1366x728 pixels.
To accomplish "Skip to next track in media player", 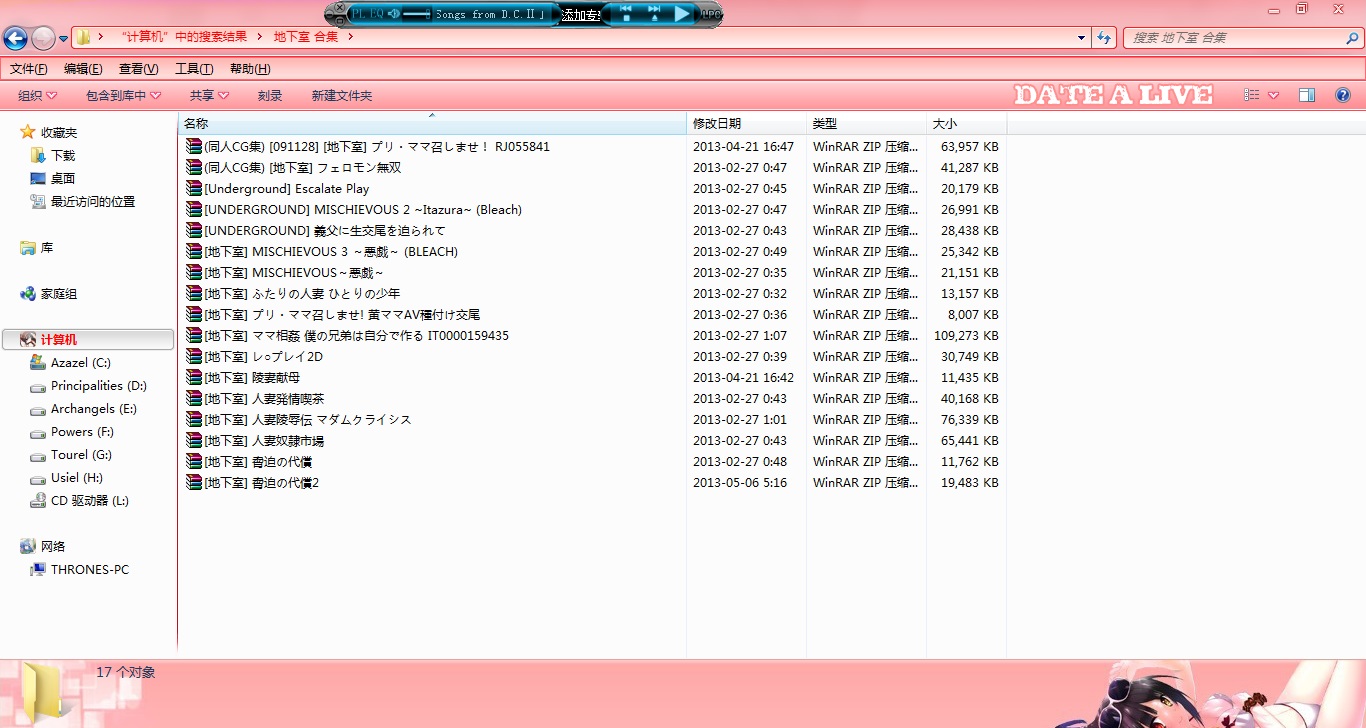I will [654, 8].
